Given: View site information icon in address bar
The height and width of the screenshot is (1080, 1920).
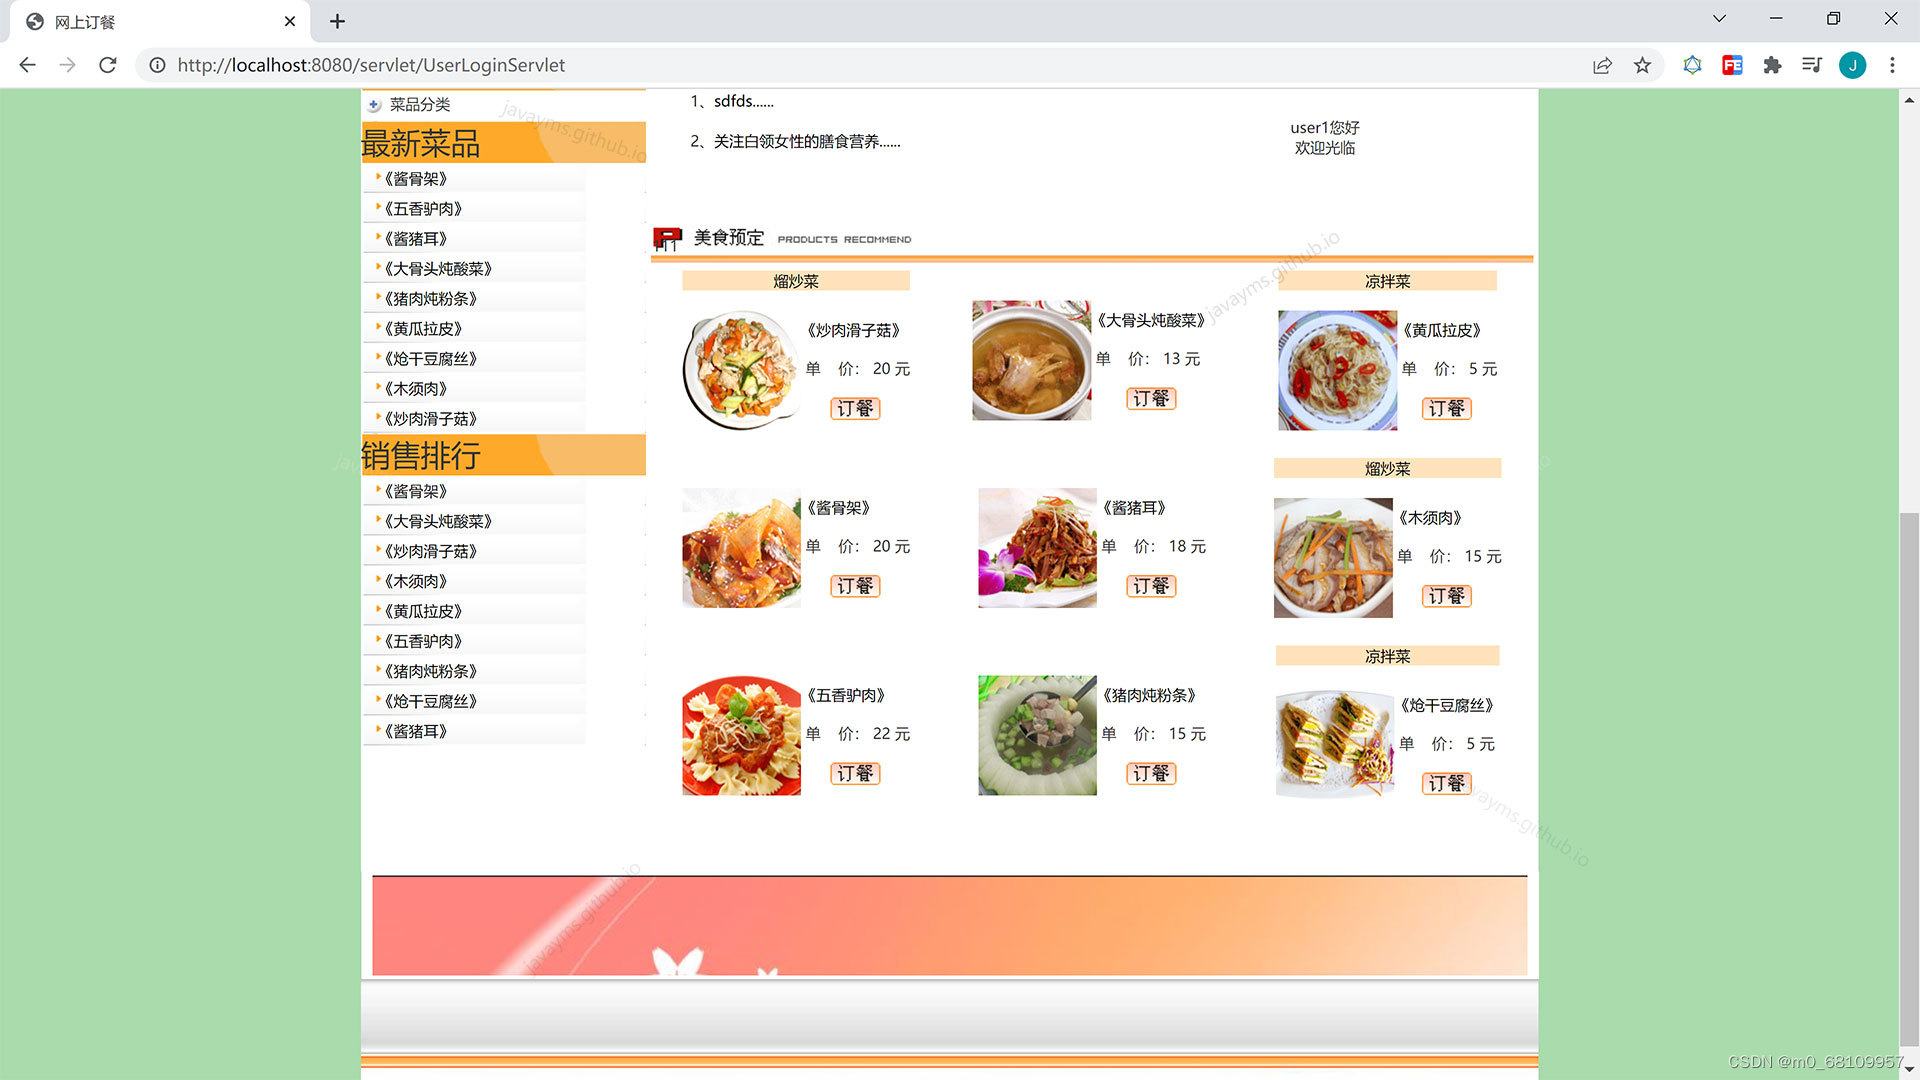Looking at the screenshot, I should pos(157,65).
